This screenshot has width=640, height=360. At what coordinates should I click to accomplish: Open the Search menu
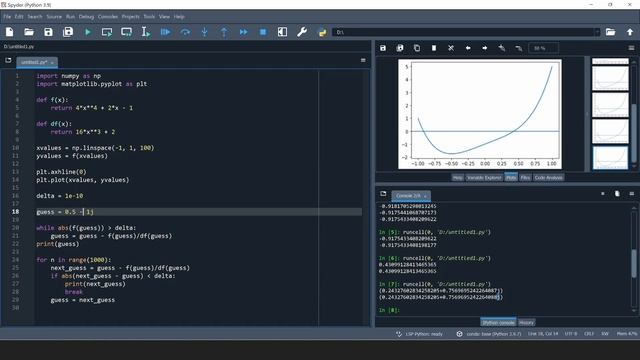pyautogui.click(x=35, y=17)
